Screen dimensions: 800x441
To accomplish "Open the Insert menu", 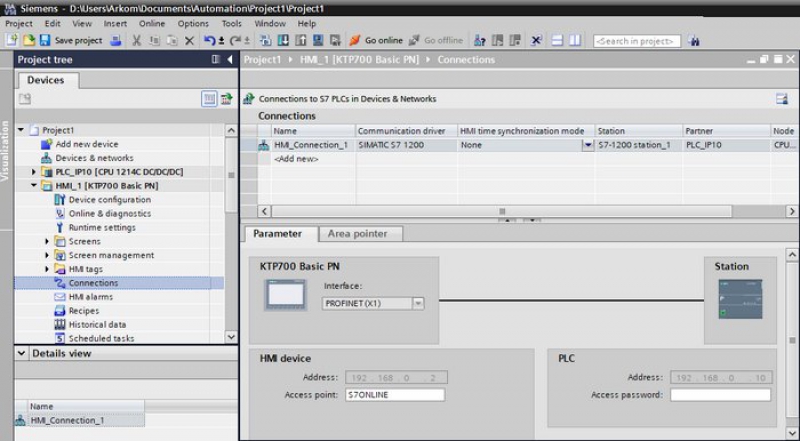I will pos(115,23).
